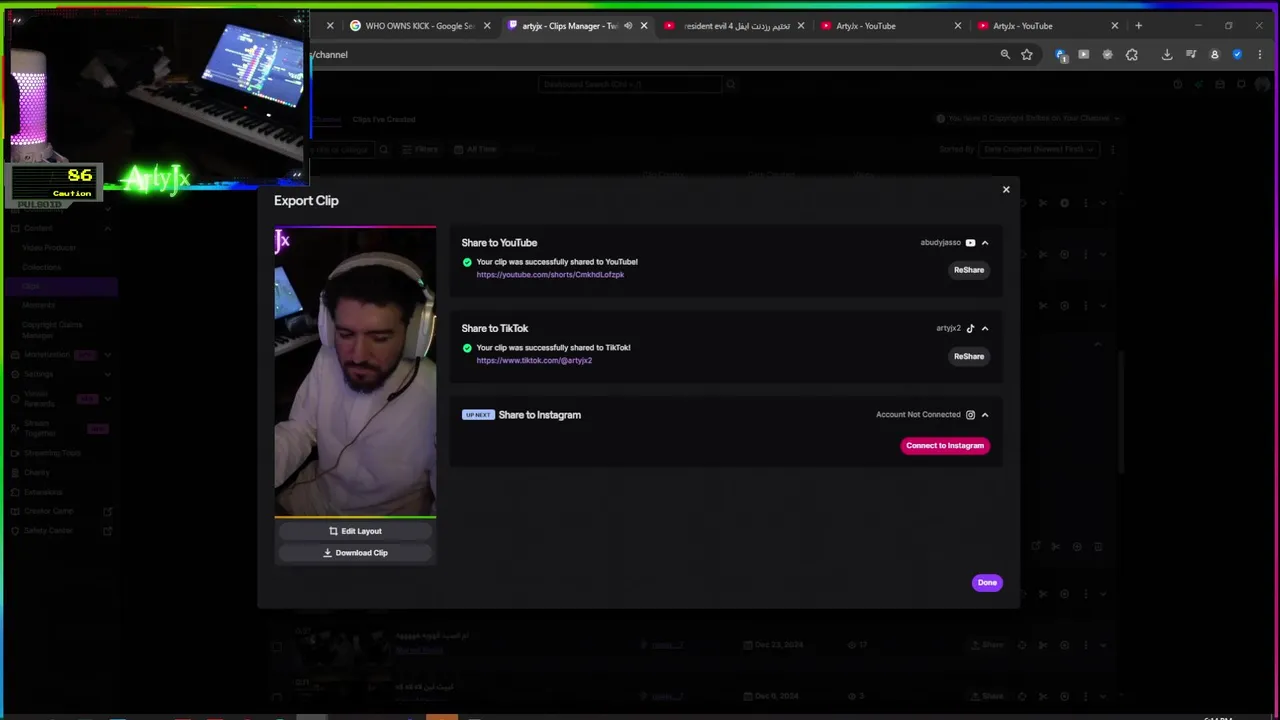Click the UP NEXT badge
This screenshot has height=720, width=1280.
[478, 415]
